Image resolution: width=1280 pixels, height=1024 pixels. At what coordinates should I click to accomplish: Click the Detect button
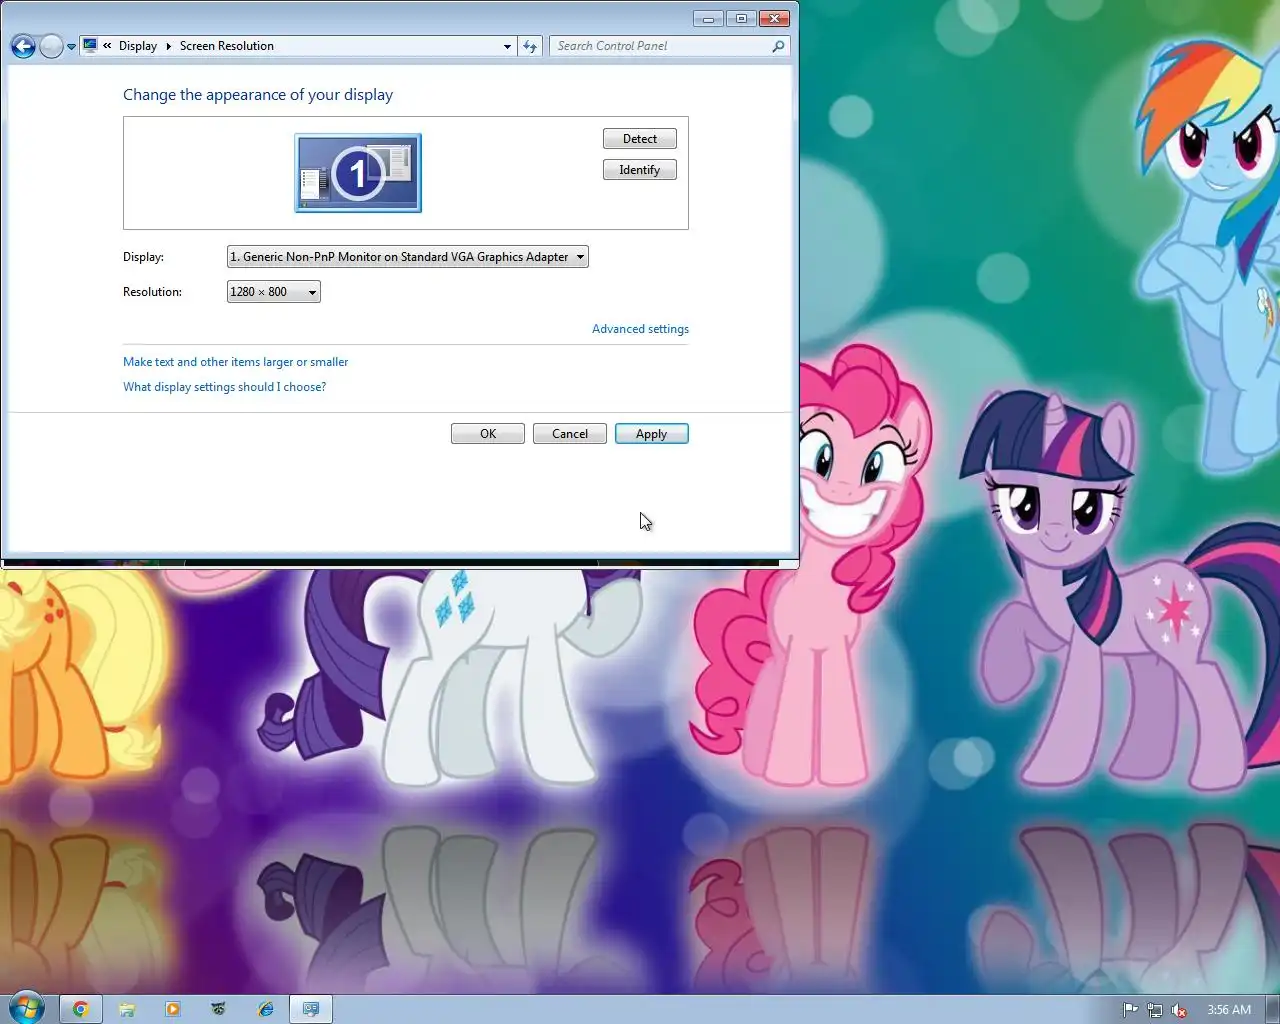point(640,139)
